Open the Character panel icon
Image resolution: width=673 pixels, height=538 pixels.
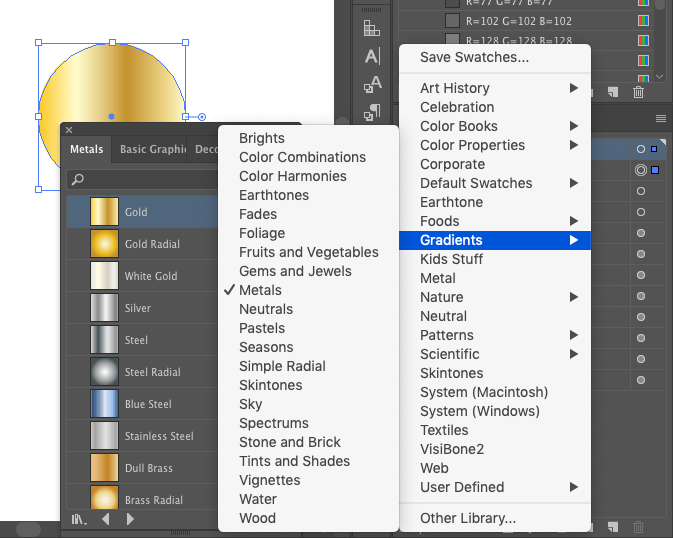click(x=372, y=56)
